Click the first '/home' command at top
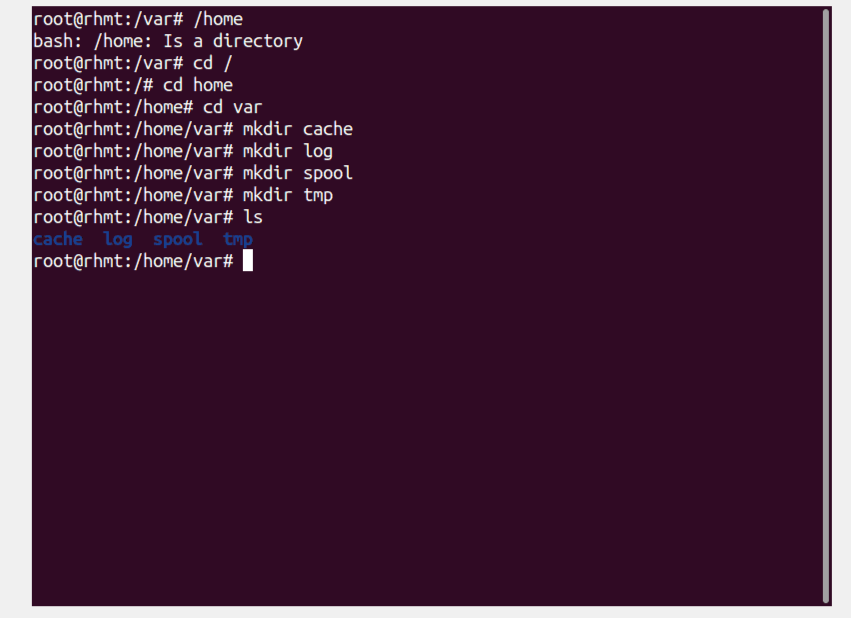The width and height of the screenshot is (851, 618). point(218,20)
